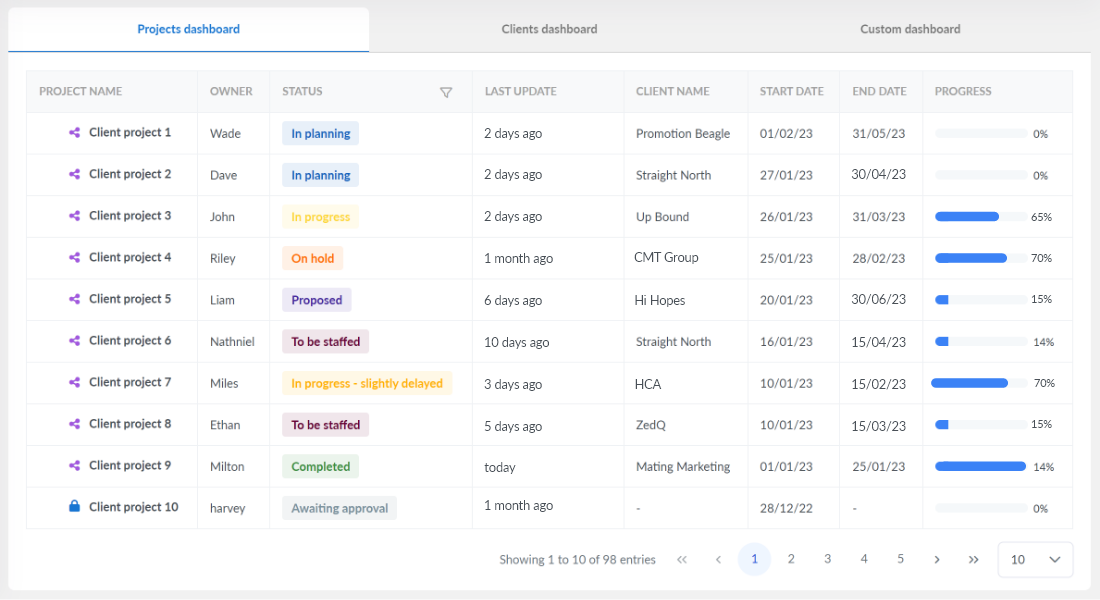1100x600 pixels.
Task: Toggle the 'Completed' badge for Client project 9
Action: 320,466
